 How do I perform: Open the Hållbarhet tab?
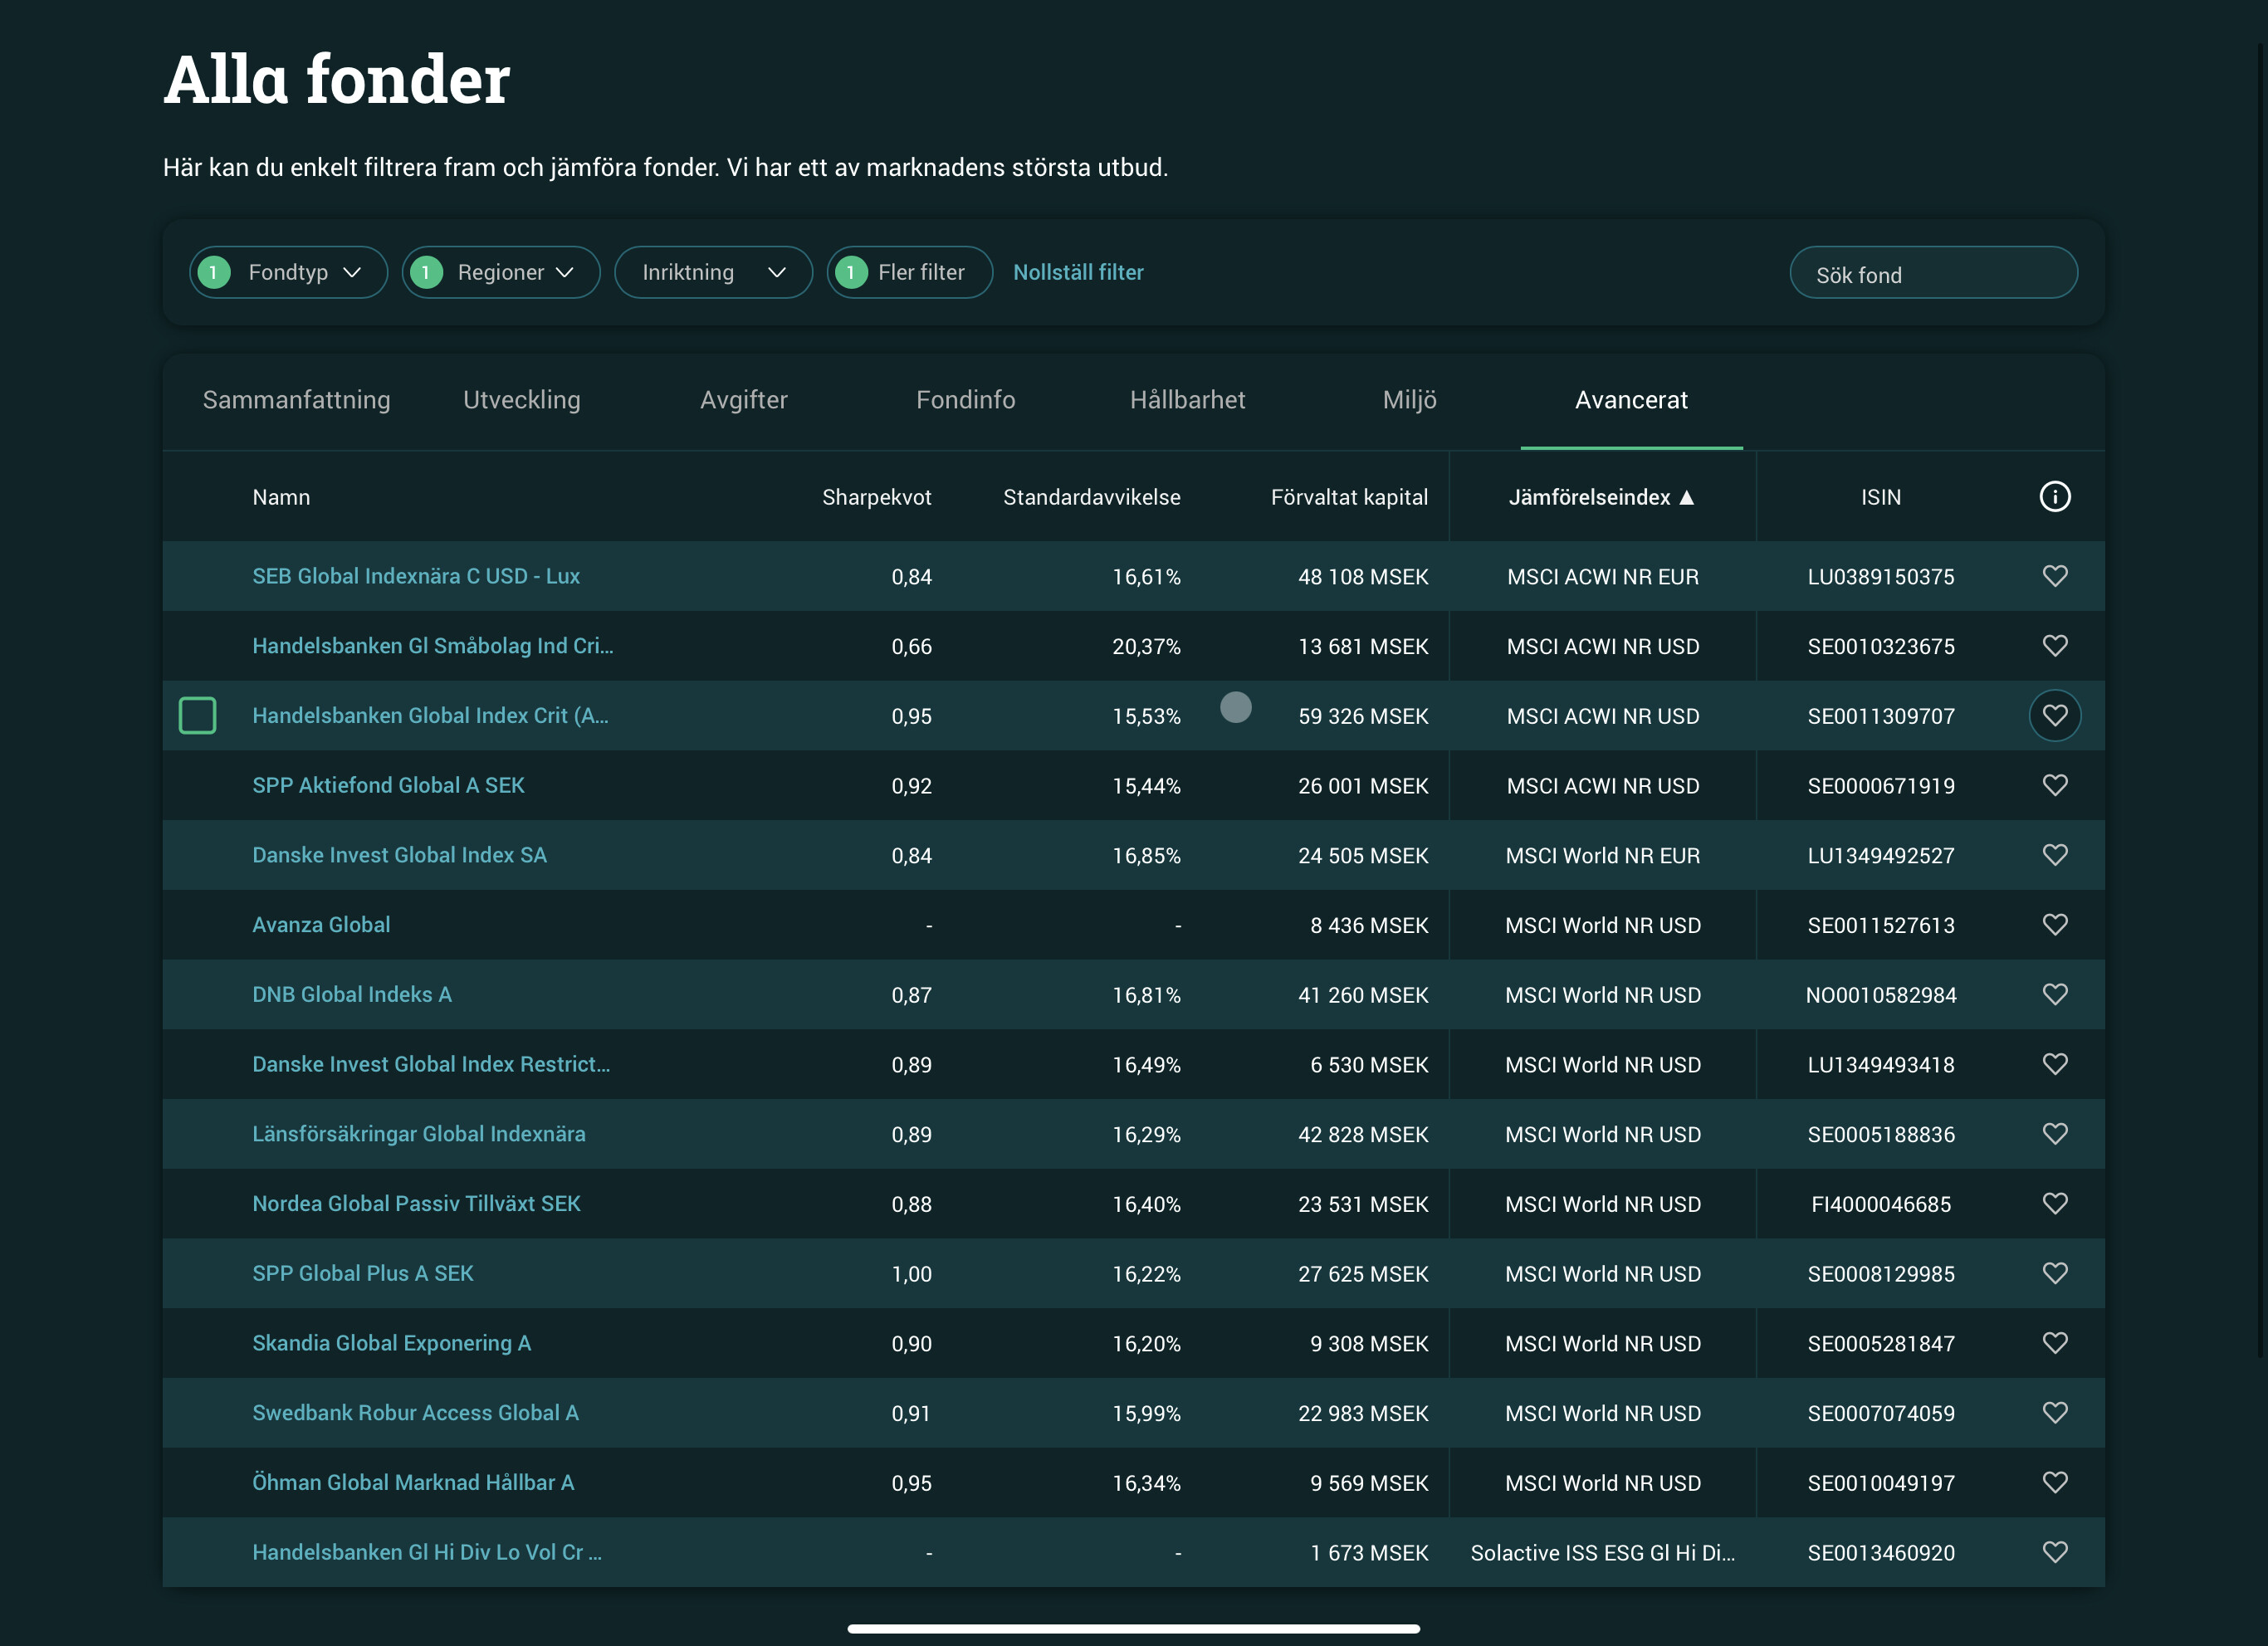point(1187,400)
